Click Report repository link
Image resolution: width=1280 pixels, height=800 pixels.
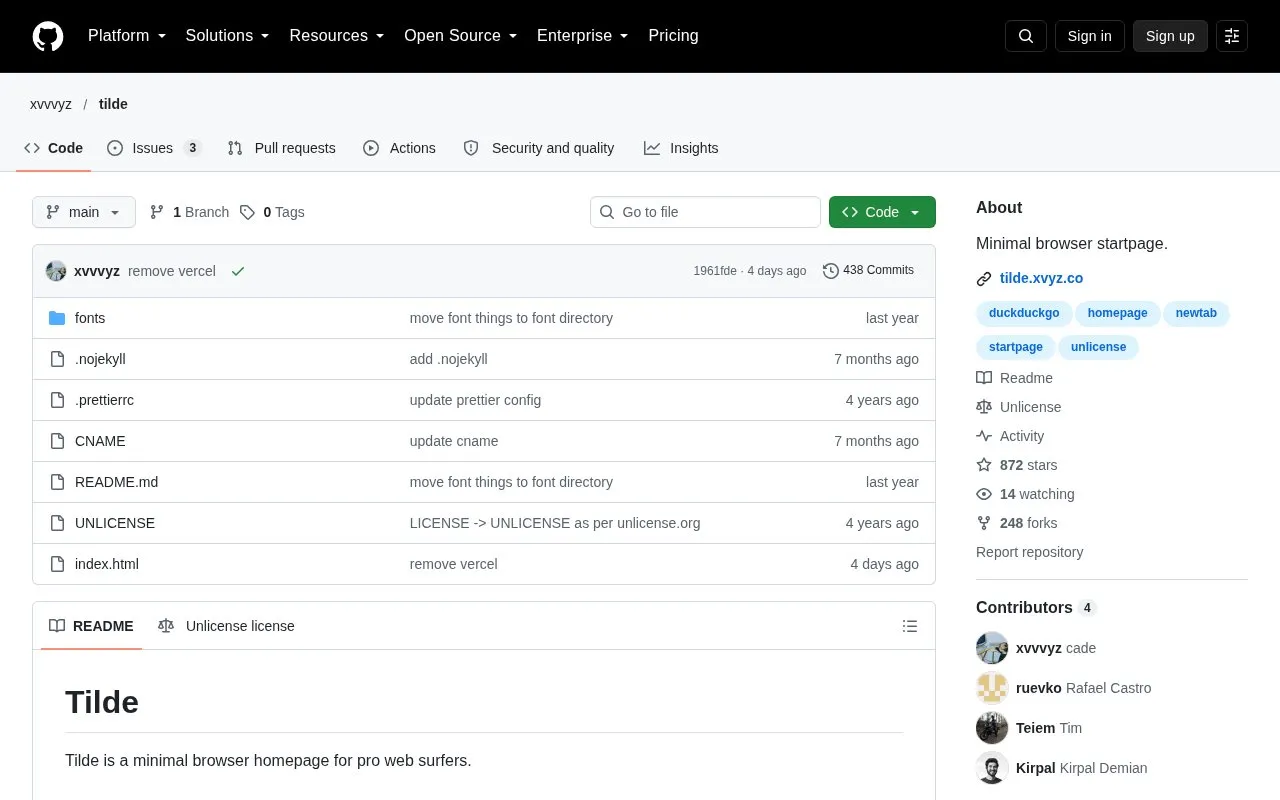pos(1029,552)
